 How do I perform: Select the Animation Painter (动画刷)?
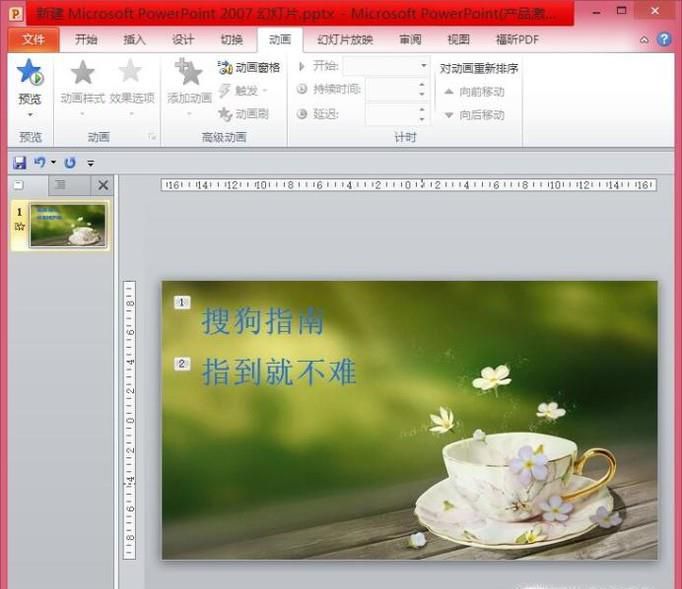coord(244,114)
